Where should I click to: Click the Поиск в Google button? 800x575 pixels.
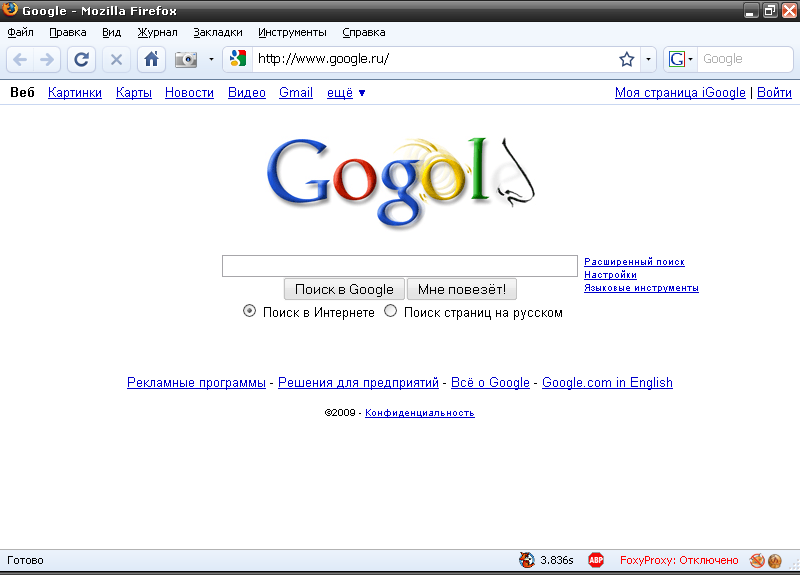pos(344,289)
